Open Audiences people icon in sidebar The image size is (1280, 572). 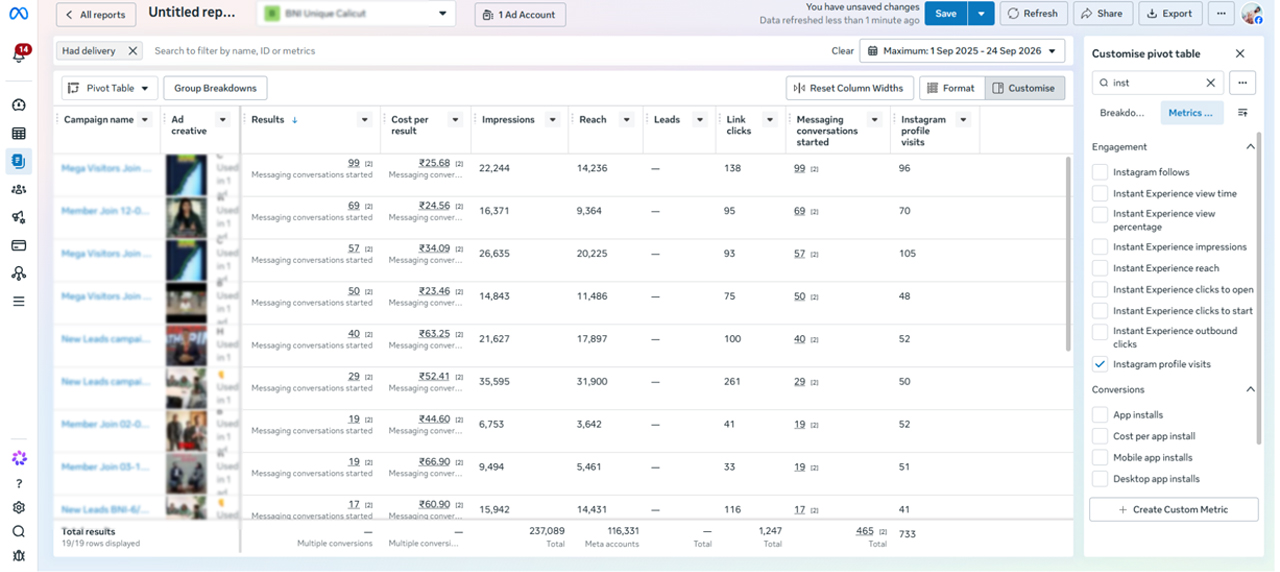point(18,189)
